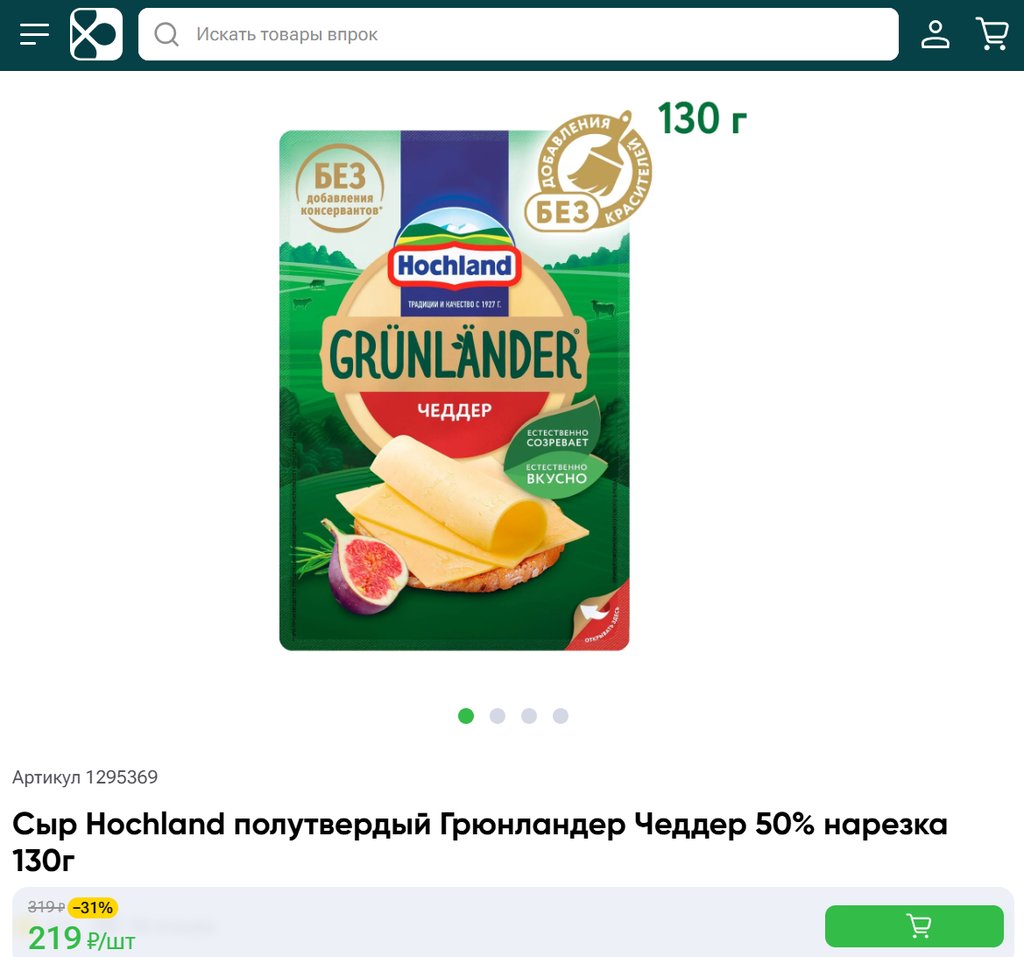Click the magnifier search icon

pos(167,35)
